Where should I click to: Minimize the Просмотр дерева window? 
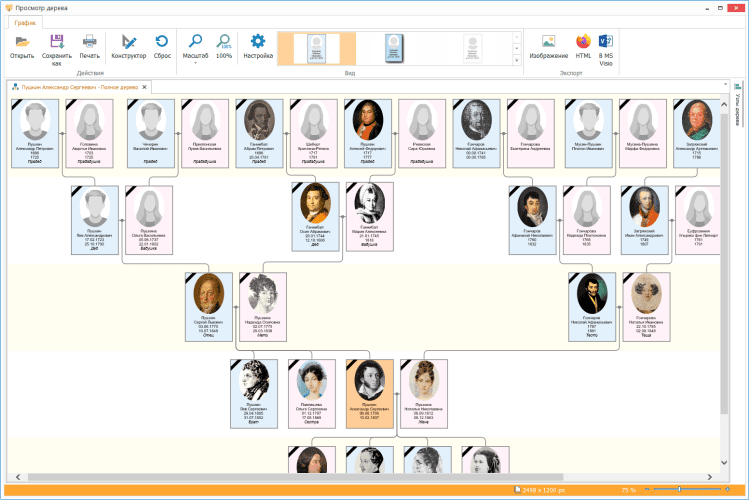click(x=706, y=8)
